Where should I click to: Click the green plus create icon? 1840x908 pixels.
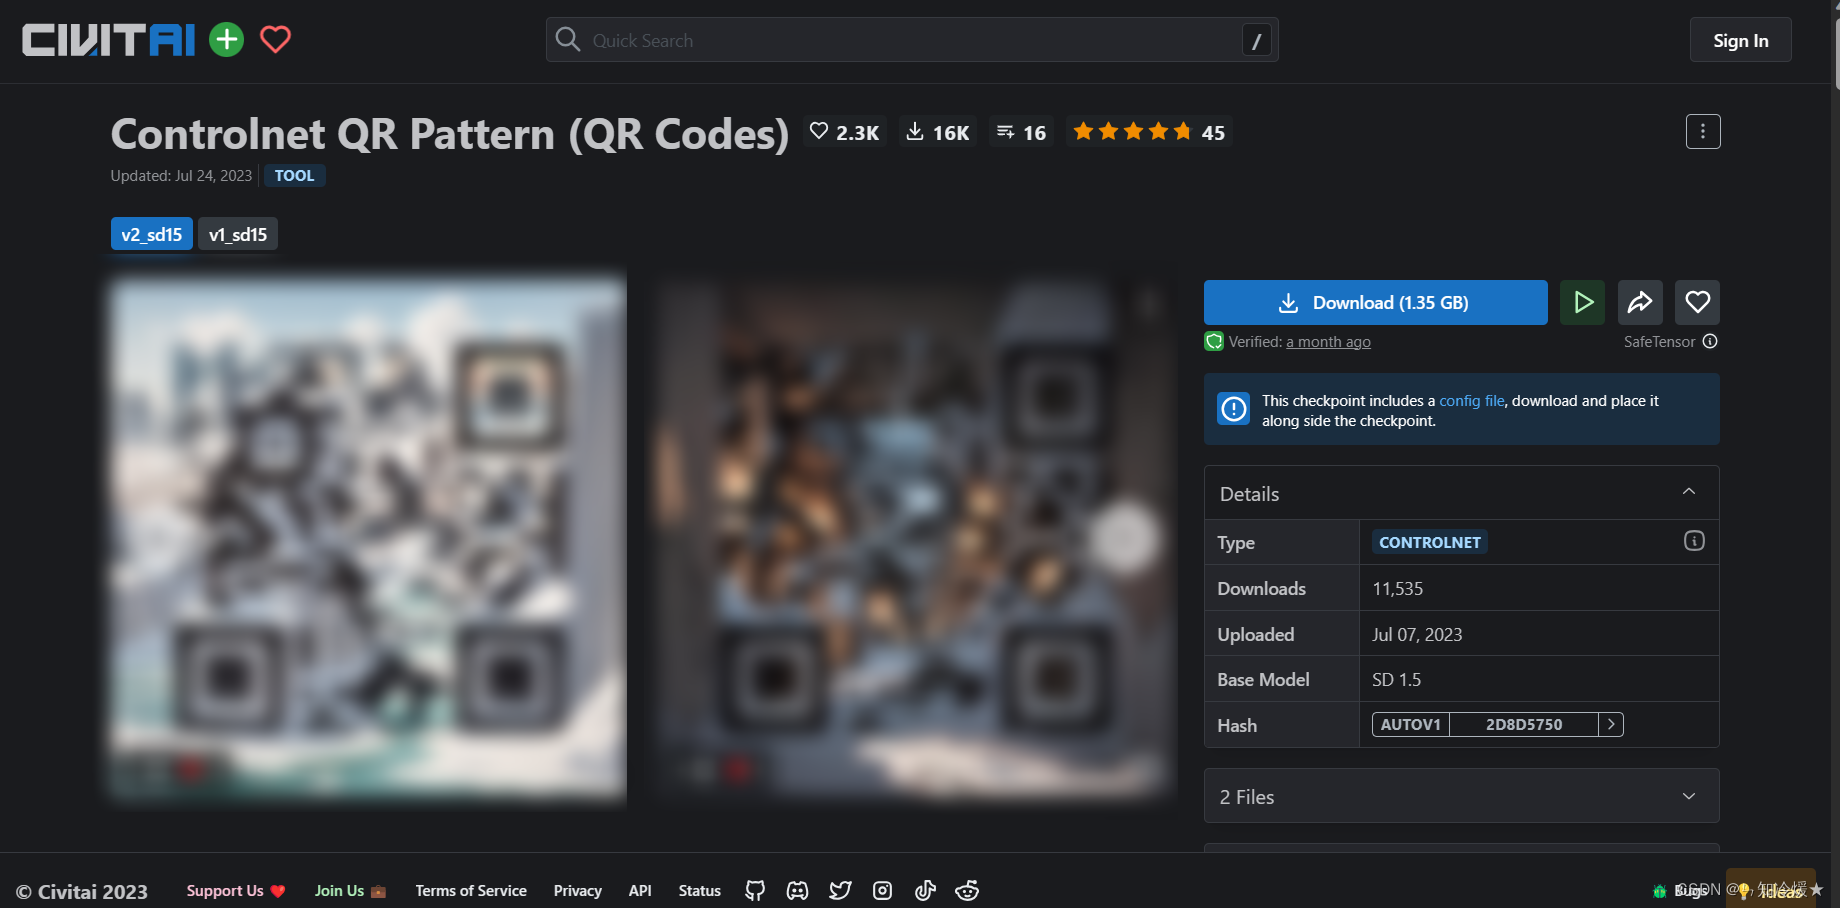(227, 40)
